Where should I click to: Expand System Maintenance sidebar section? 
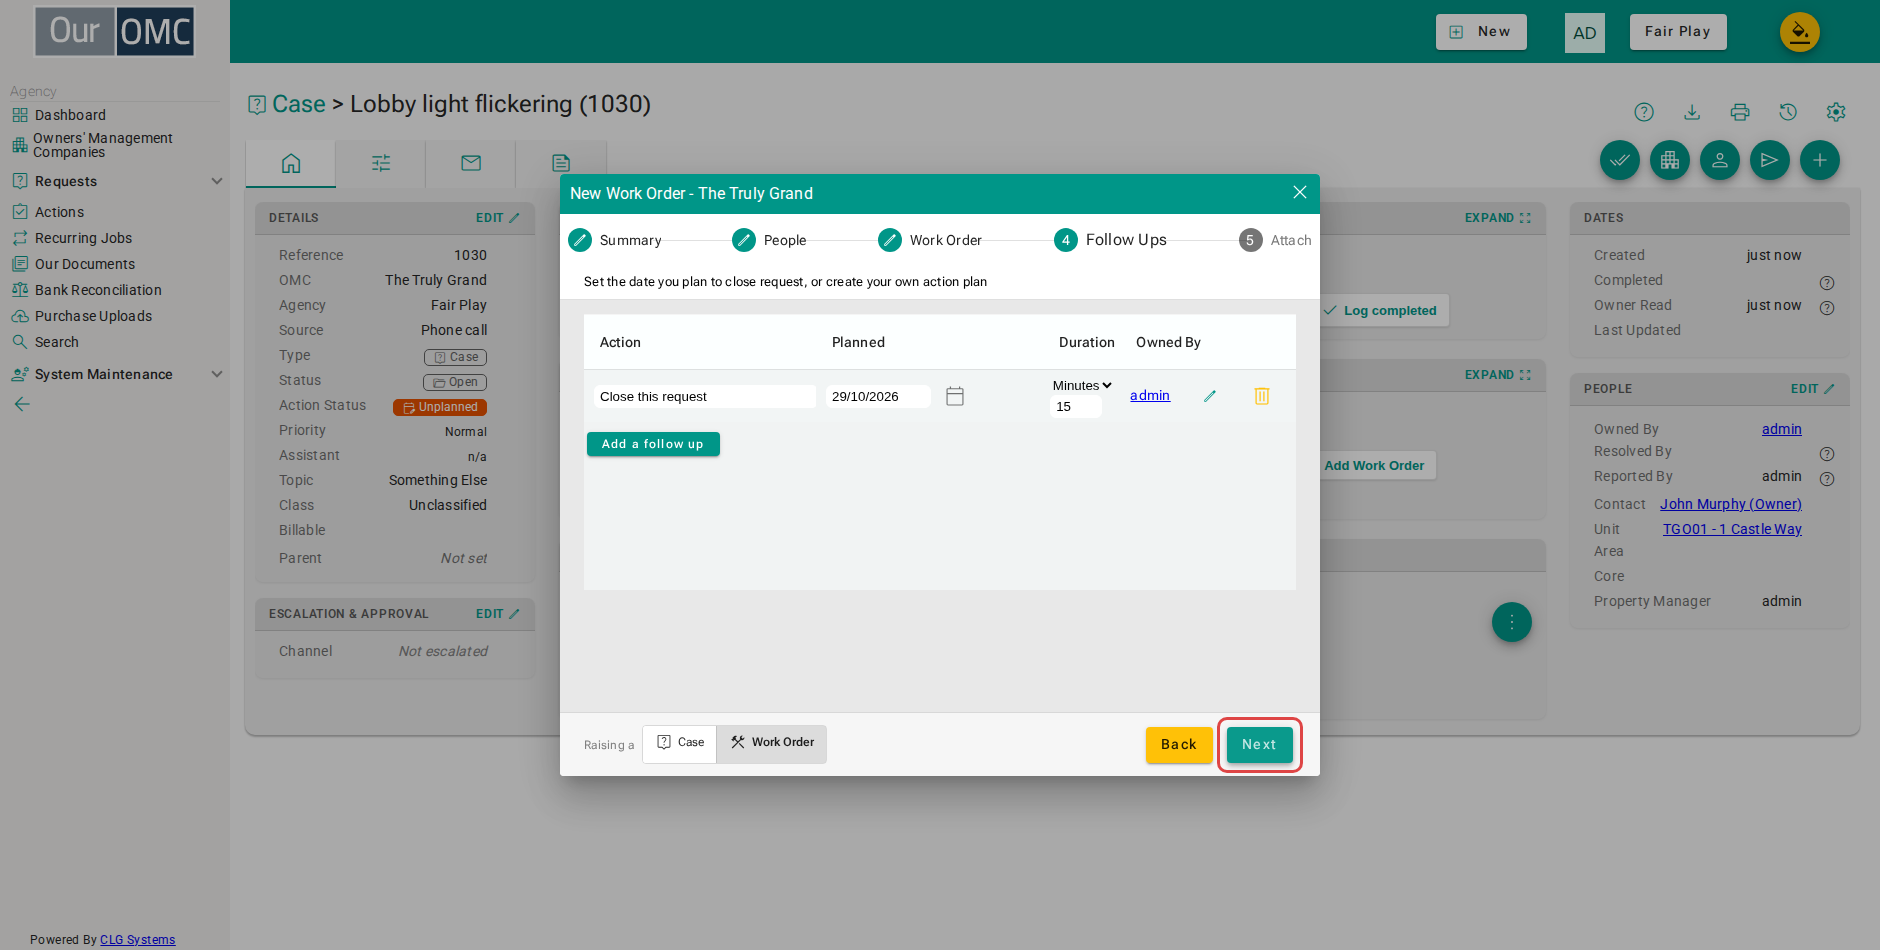(116, 374)
